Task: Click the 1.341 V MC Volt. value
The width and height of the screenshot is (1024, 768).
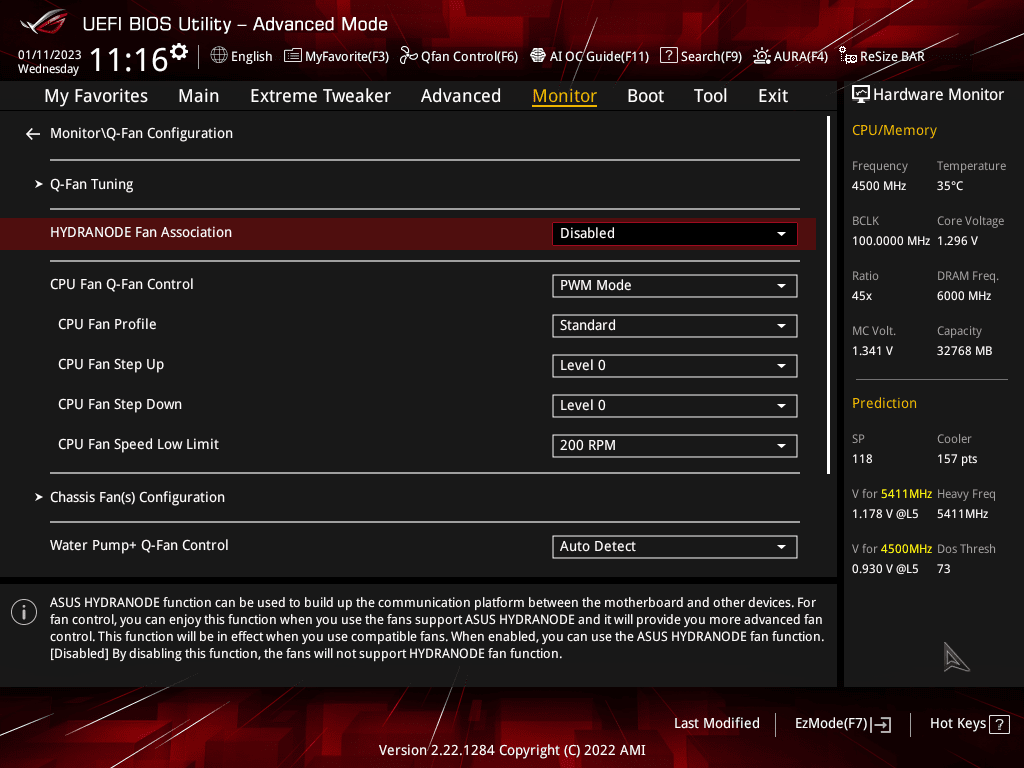Action: coord(872,351)
